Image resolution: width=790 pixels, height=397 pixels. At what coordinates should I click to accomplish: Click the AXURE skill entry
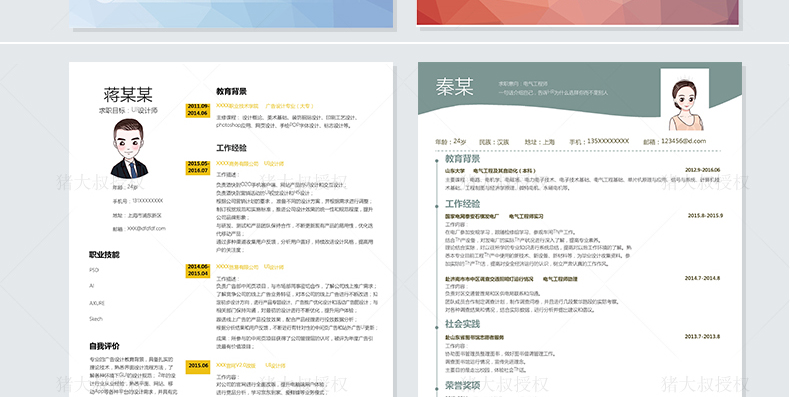[97, 303]
